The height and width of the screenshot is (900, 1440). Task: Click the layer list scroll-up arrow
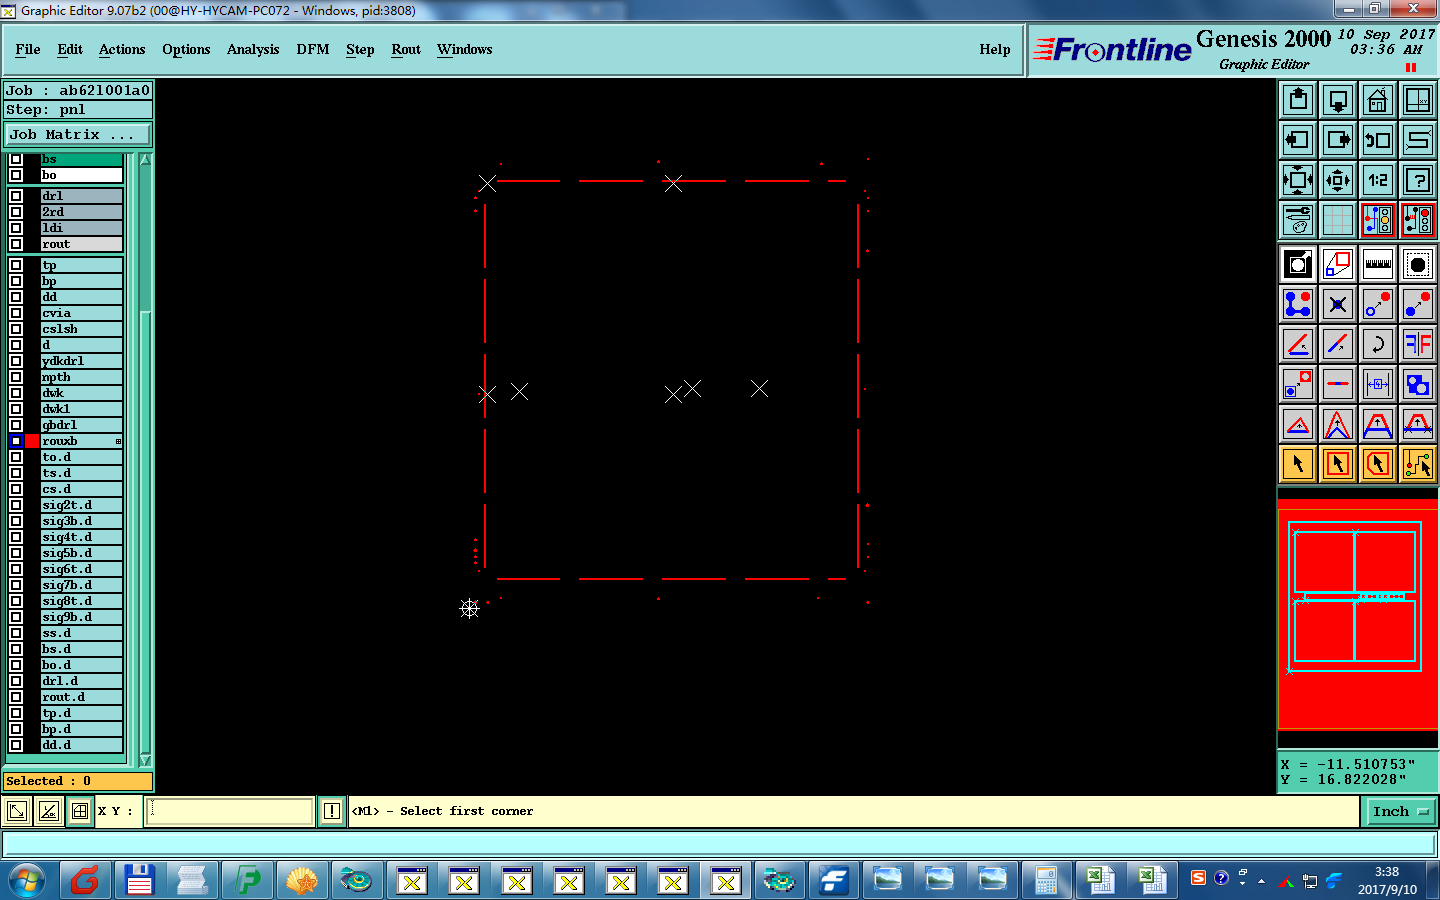pyautogui.click(x=146, y=160)
